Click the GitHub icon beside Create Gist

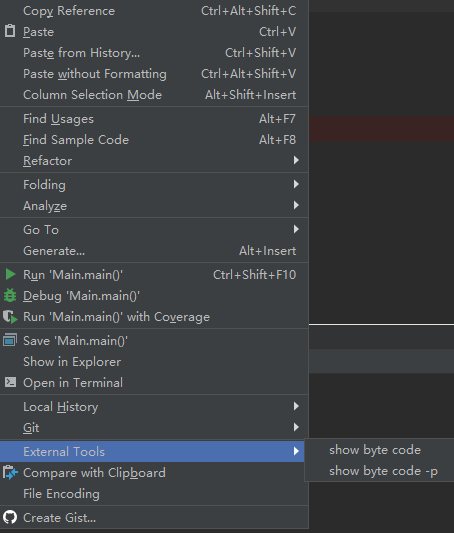(x=10, y=517)
